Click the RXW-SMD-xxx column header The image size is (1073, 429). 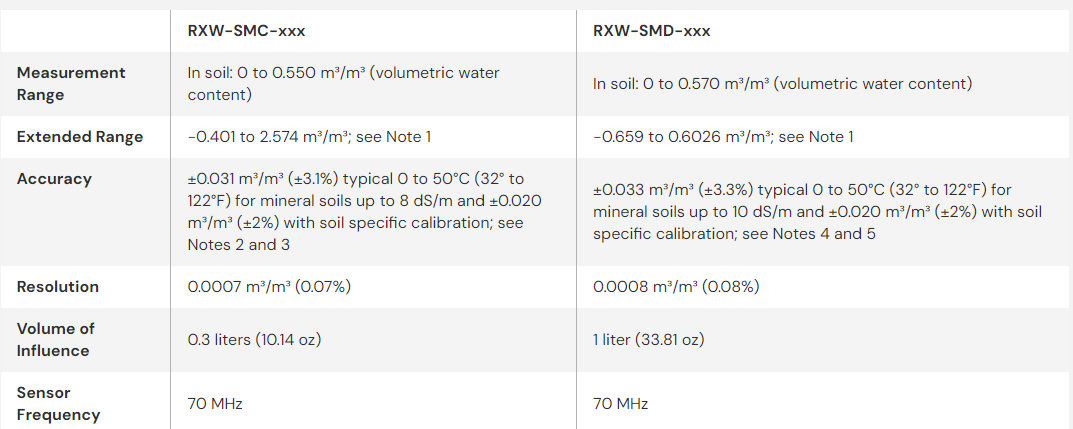[651, 30]
